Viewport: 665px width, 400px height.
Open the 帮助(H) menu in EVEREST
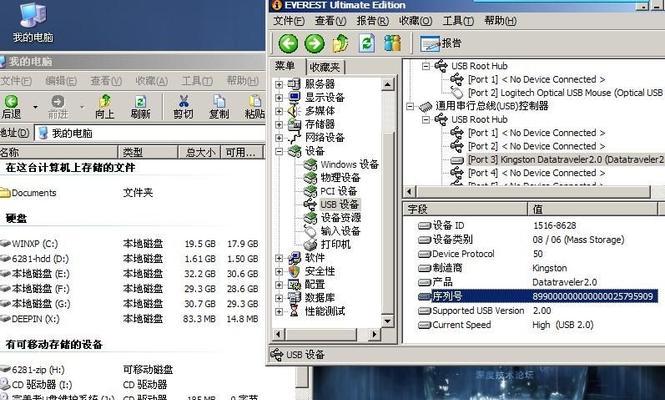point(500,21)
